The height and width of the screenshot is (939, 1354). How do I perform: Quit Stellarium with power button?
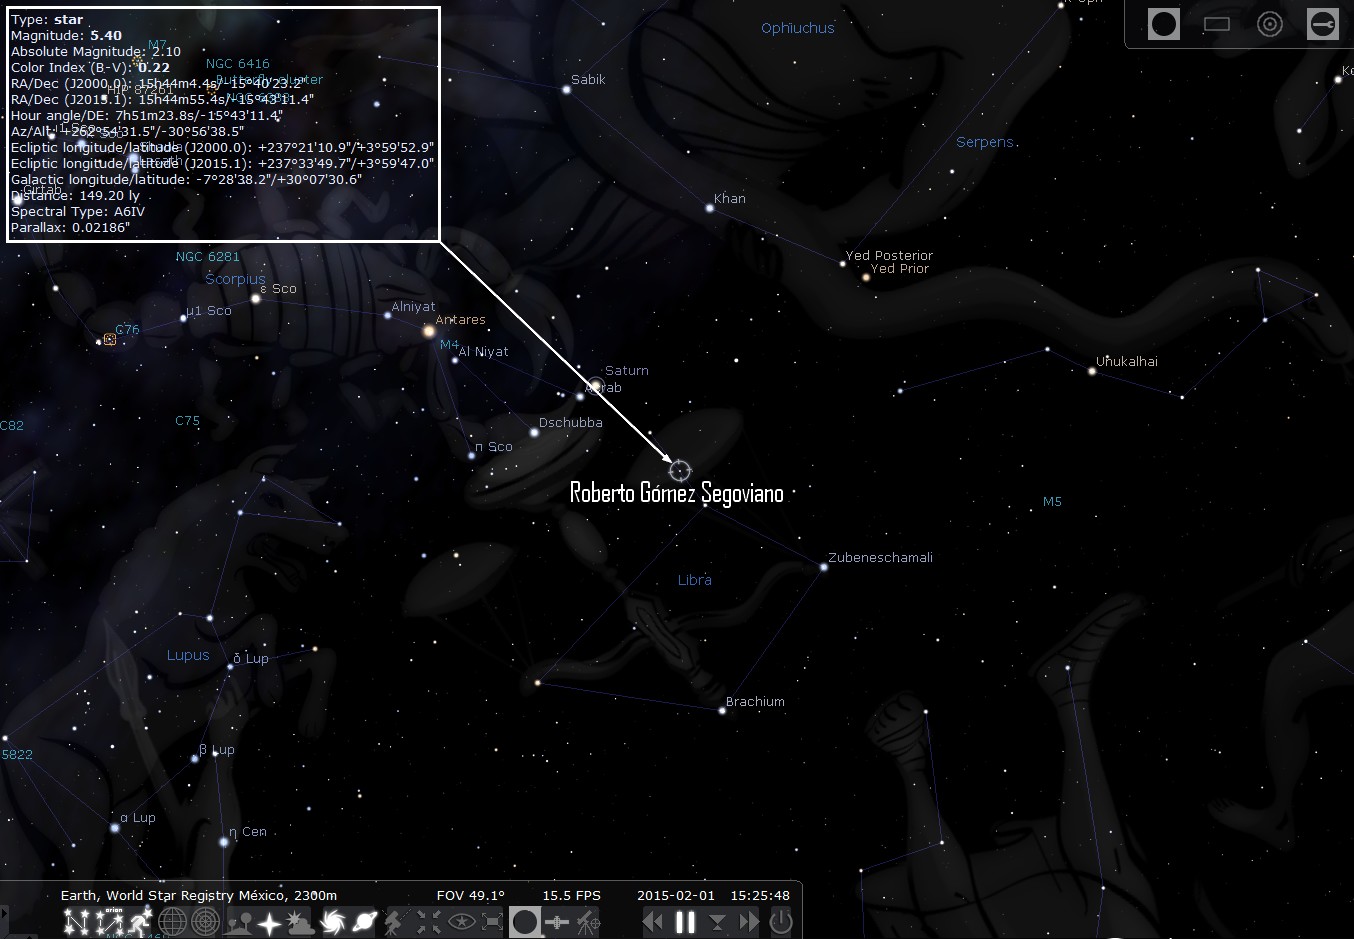pyautogui.click(x=781, y=921)
